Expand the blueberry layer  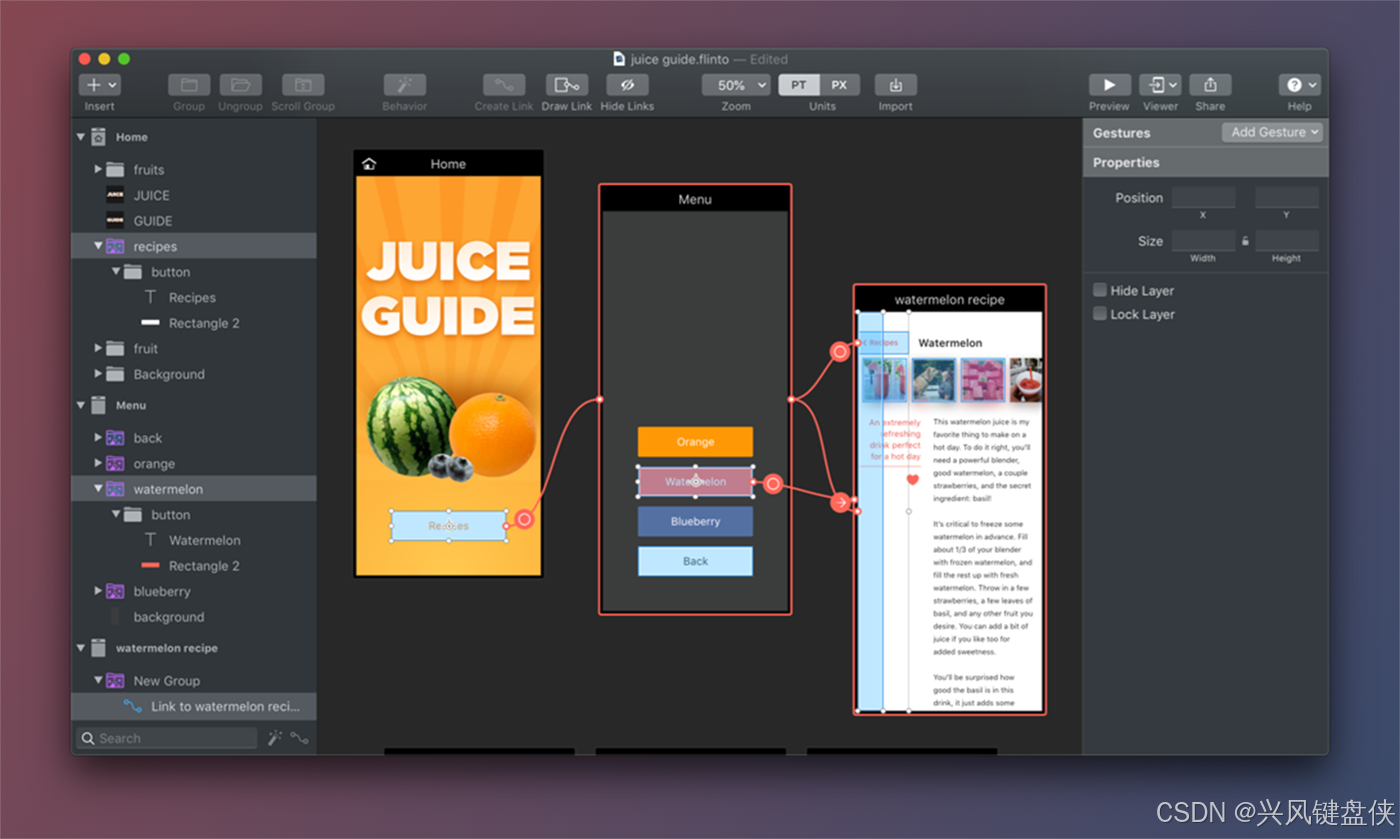[x=98, y=591]
